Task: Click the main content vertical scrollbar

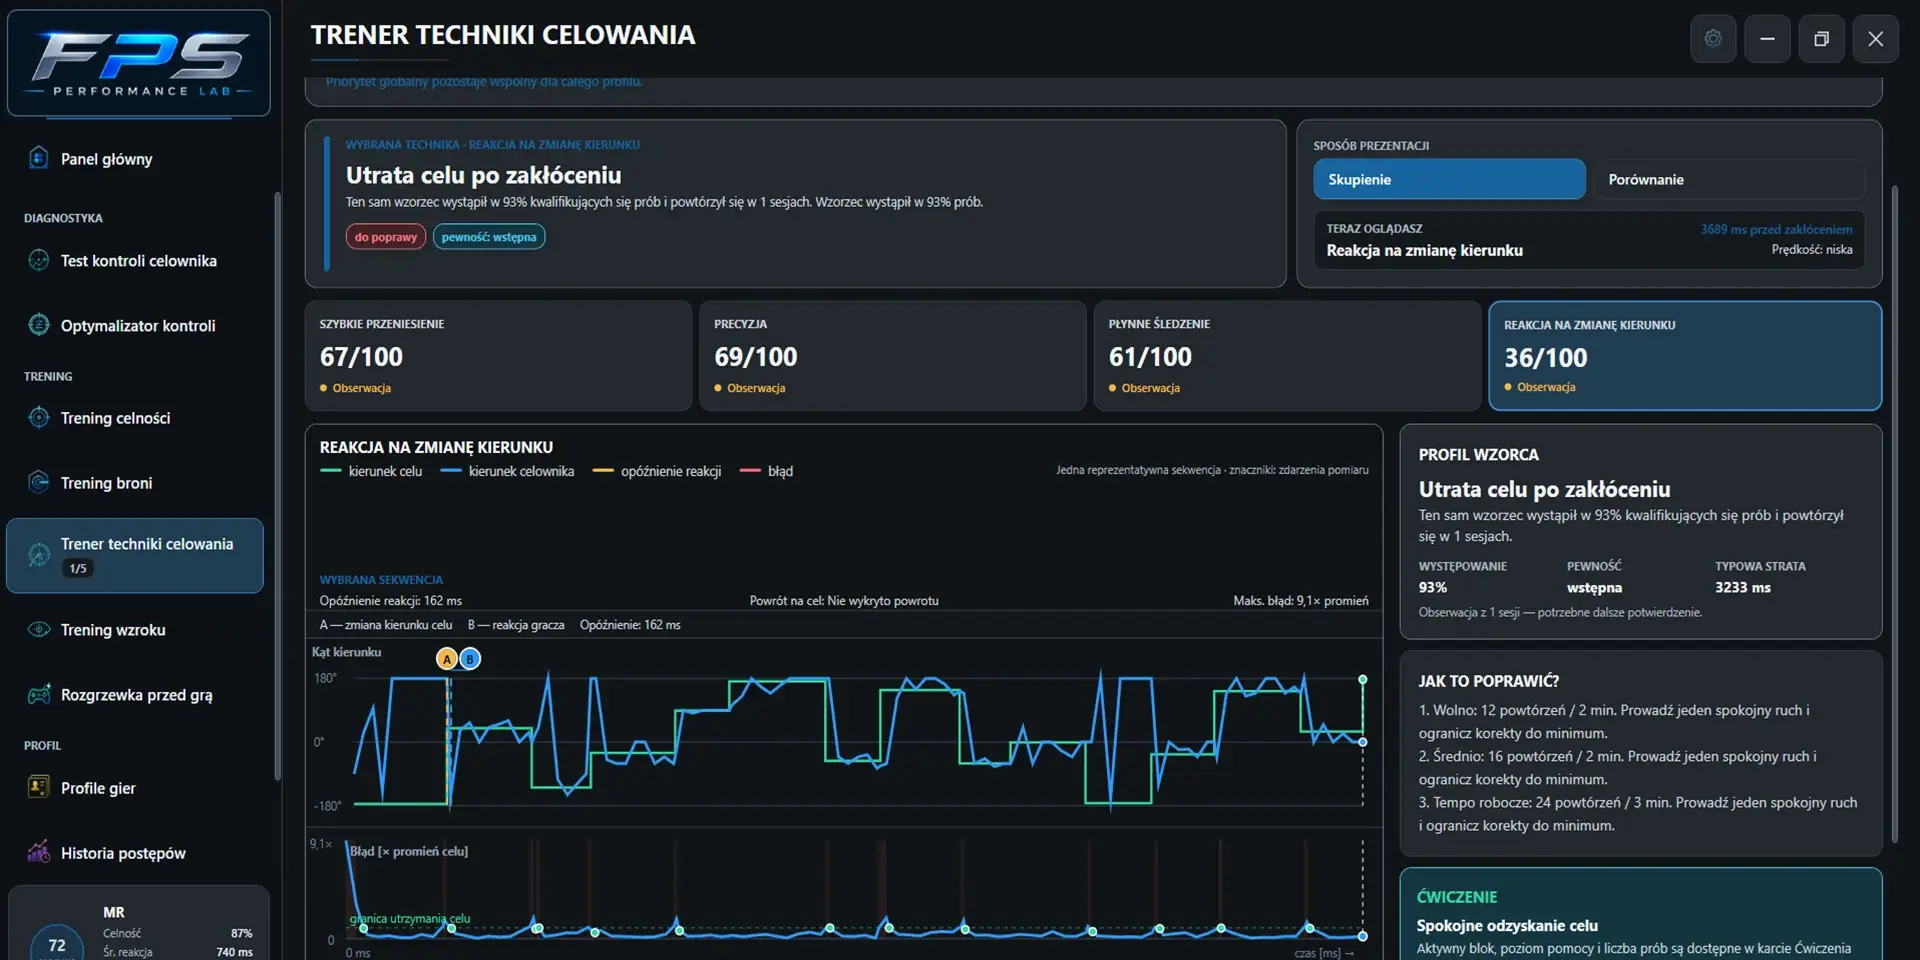Action: point(1894,515)
